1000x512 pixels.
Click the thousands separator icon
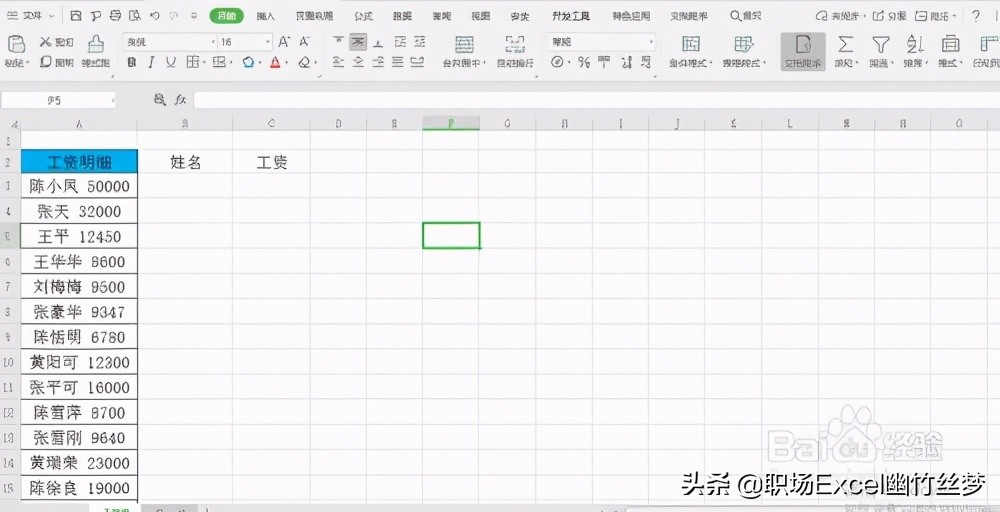(x=605, y=62)
